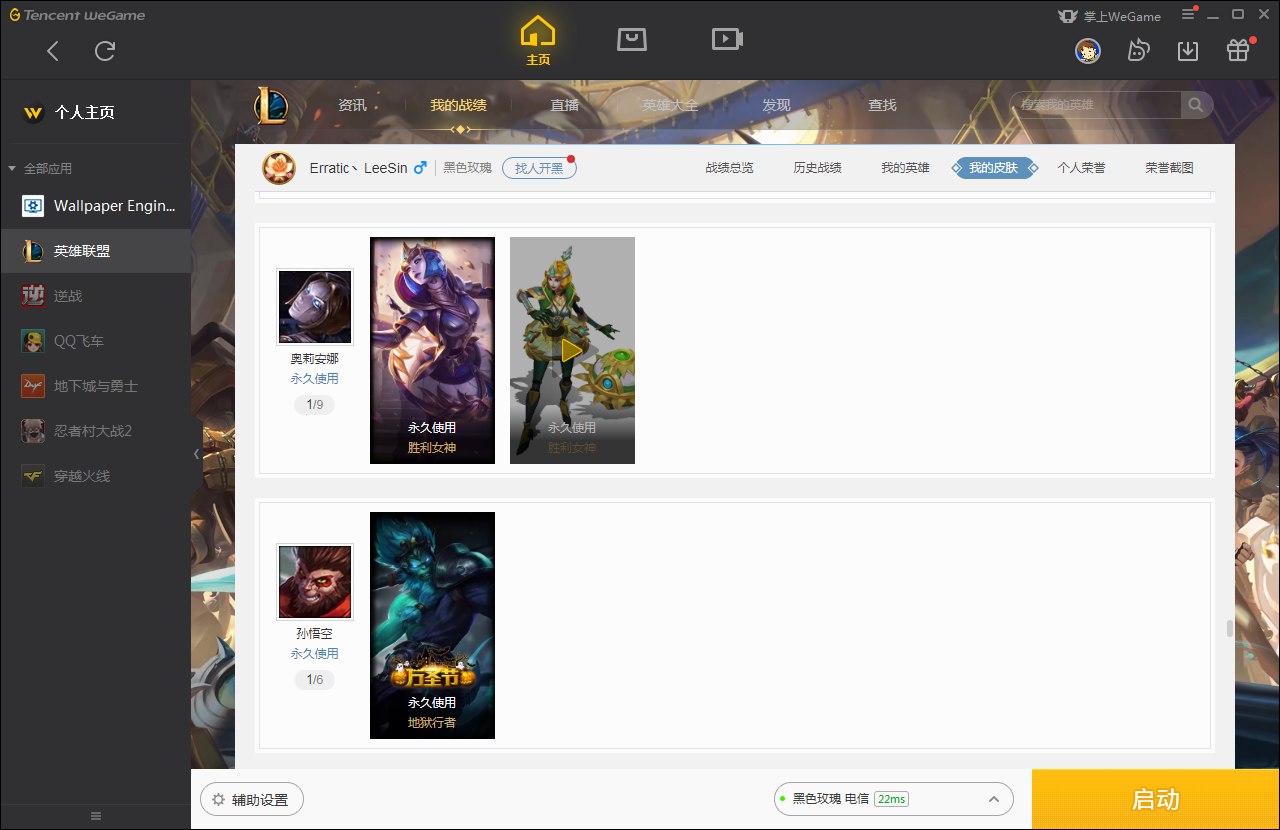Open the 英雄大全 tab

click(670, 105)
